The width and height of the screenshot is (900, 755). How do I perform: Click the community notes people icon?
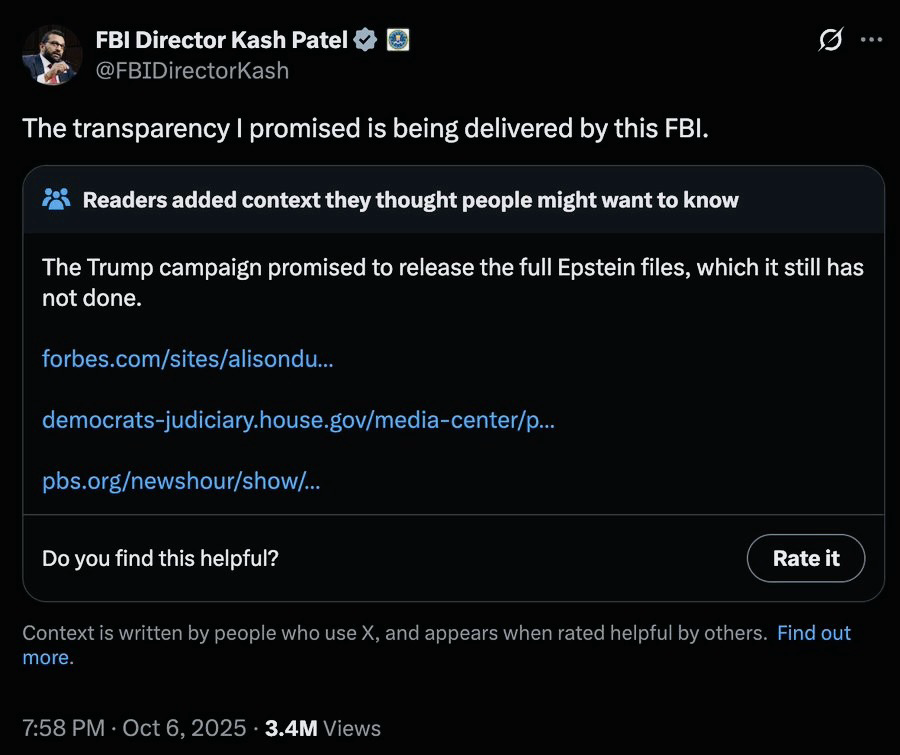[x=57, y=200]
